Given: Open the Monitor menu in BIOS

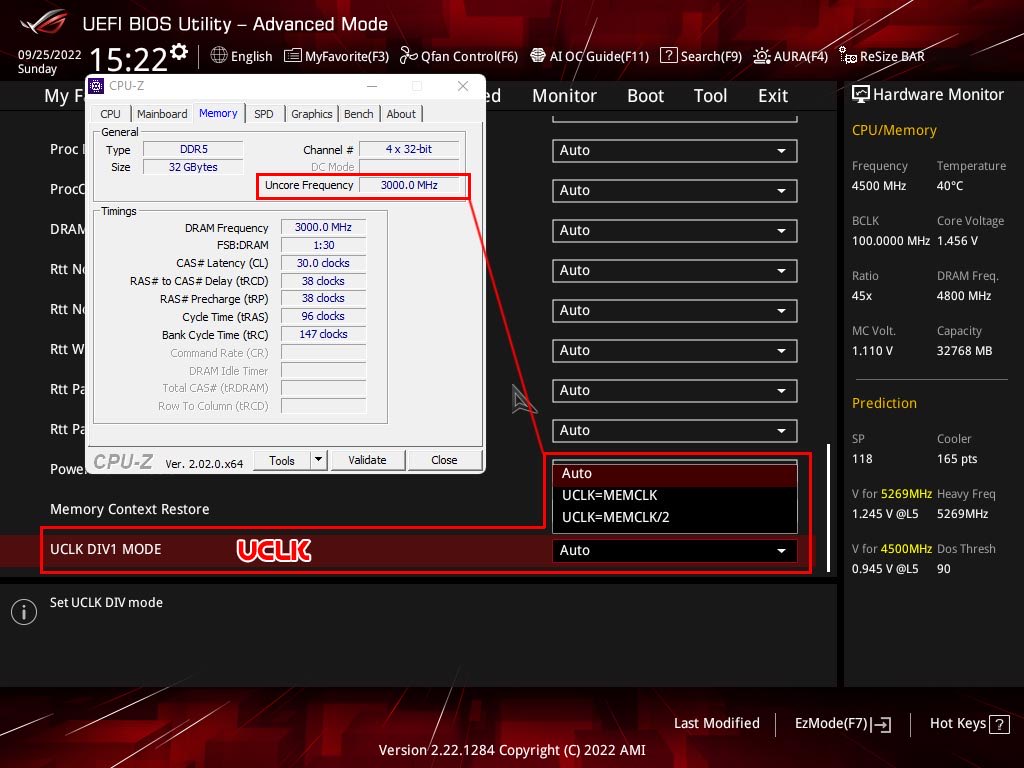Looking at the screenshot, I should (564, 96).
